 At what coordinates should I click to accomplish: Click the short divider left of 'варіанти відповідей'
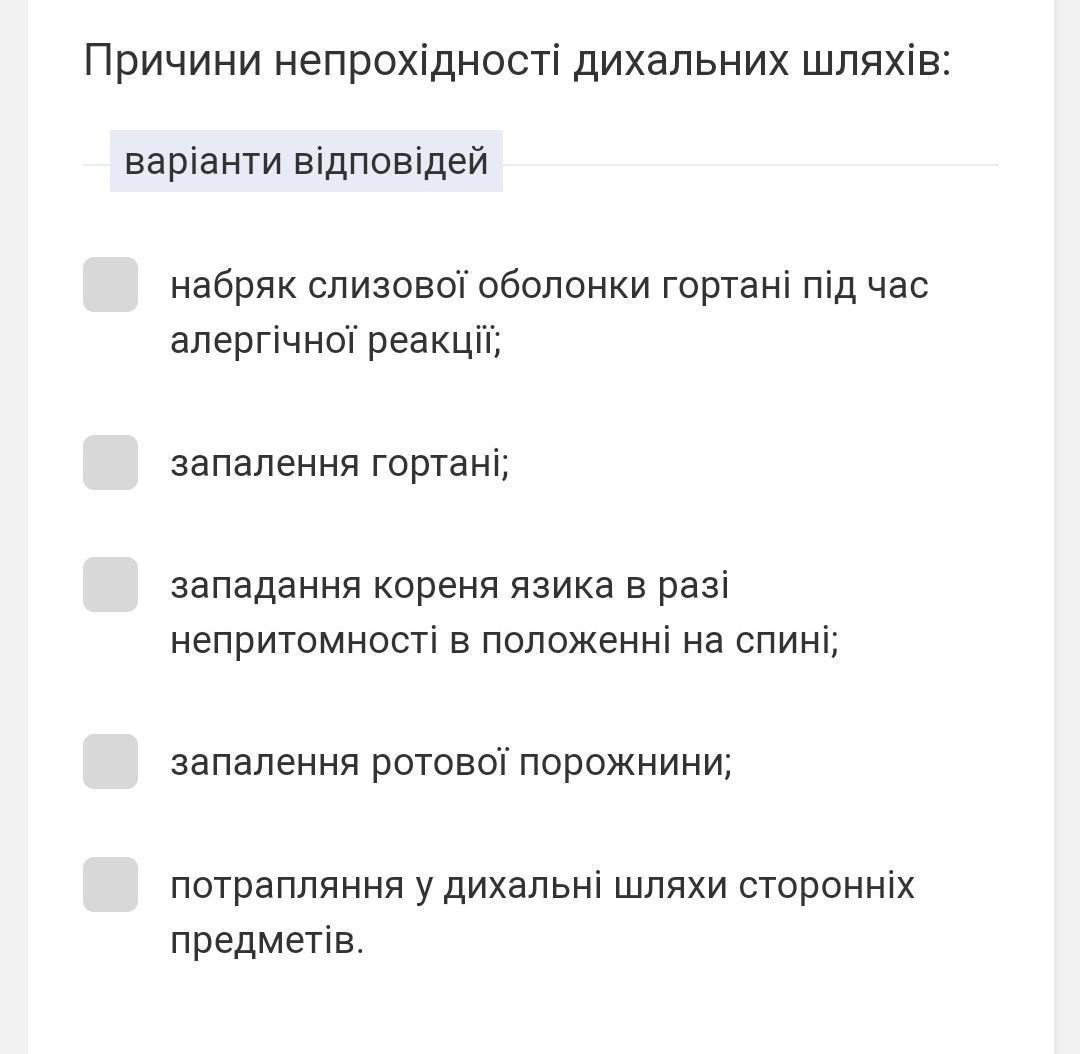pyautogui.click(x=96, y=164)
